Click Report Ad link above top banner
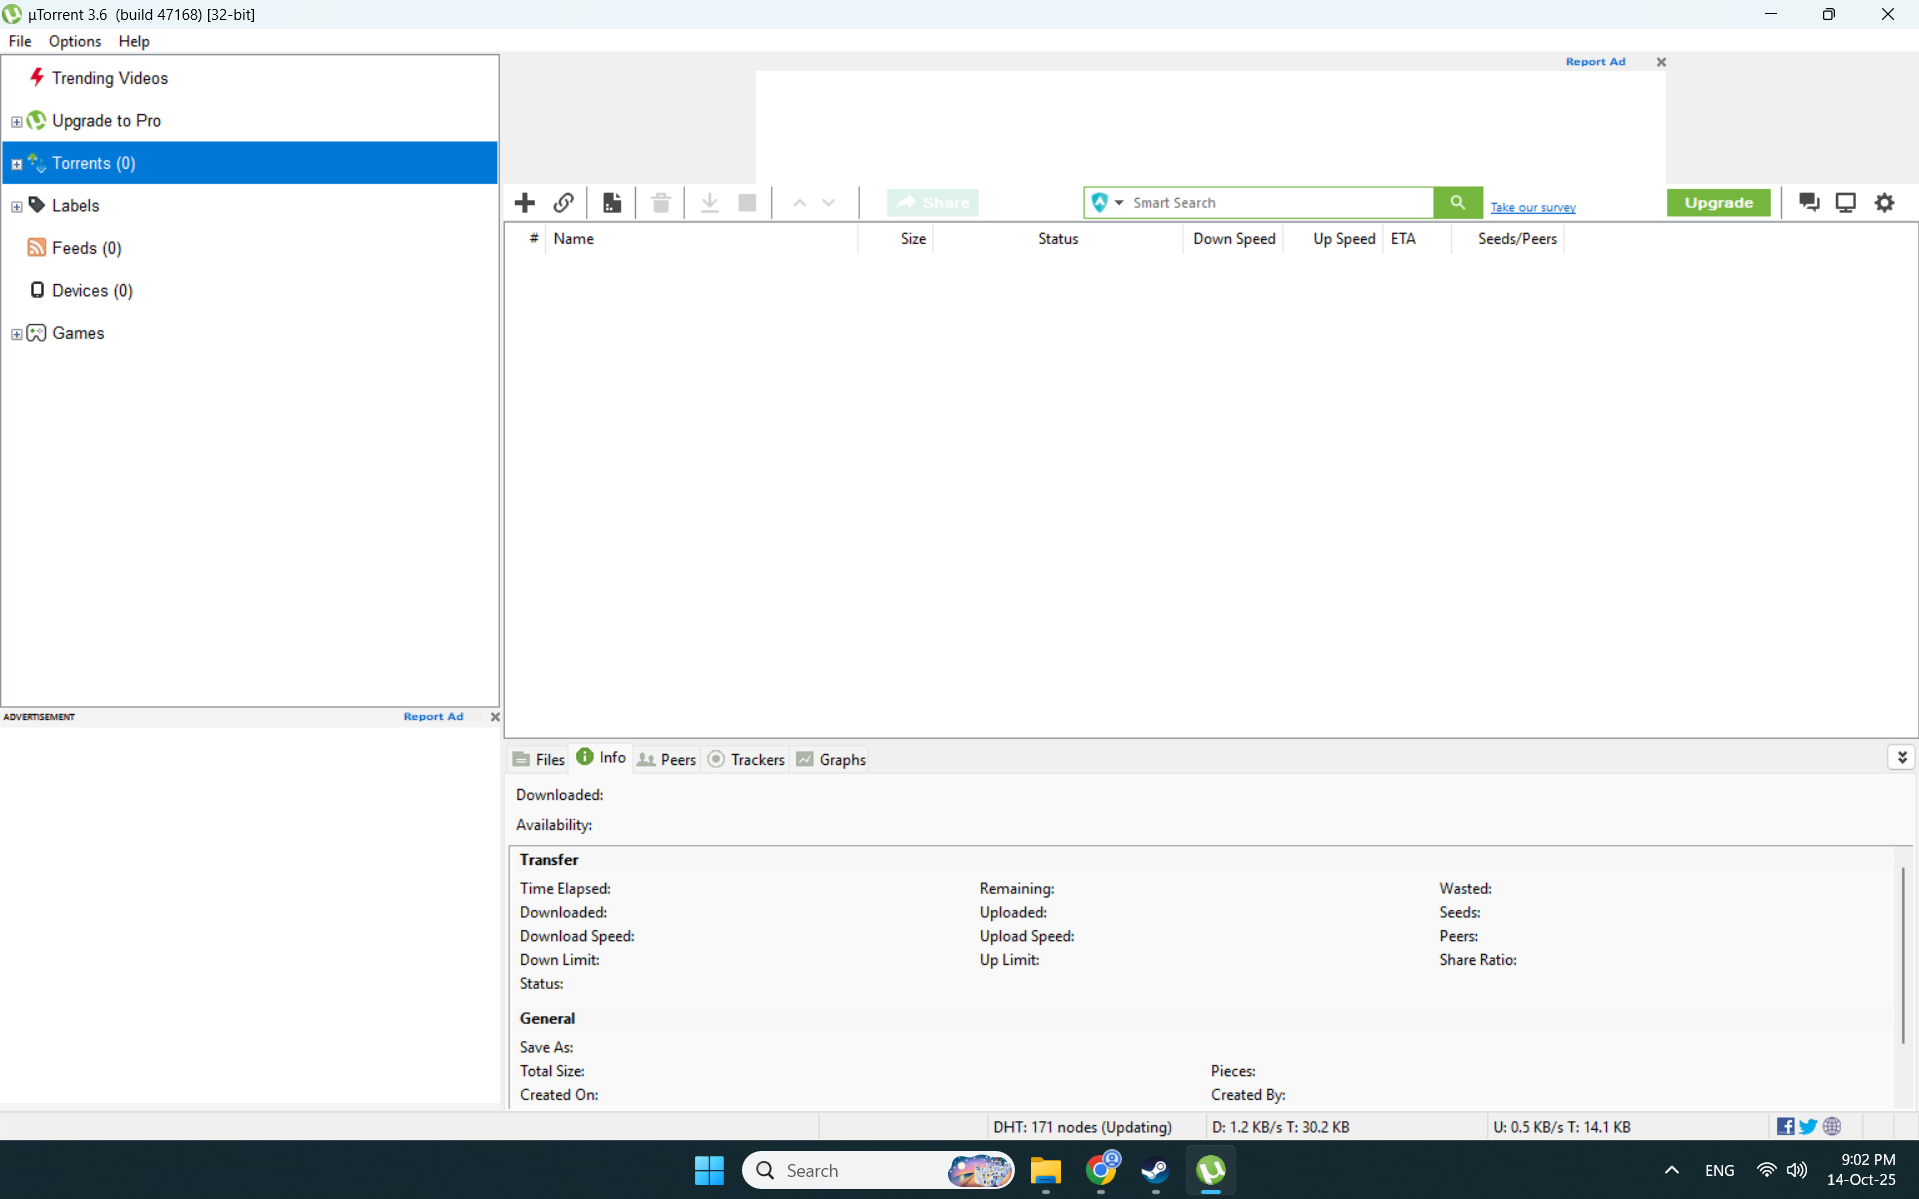The image size is (1919, 1199). click(1595, 62)
